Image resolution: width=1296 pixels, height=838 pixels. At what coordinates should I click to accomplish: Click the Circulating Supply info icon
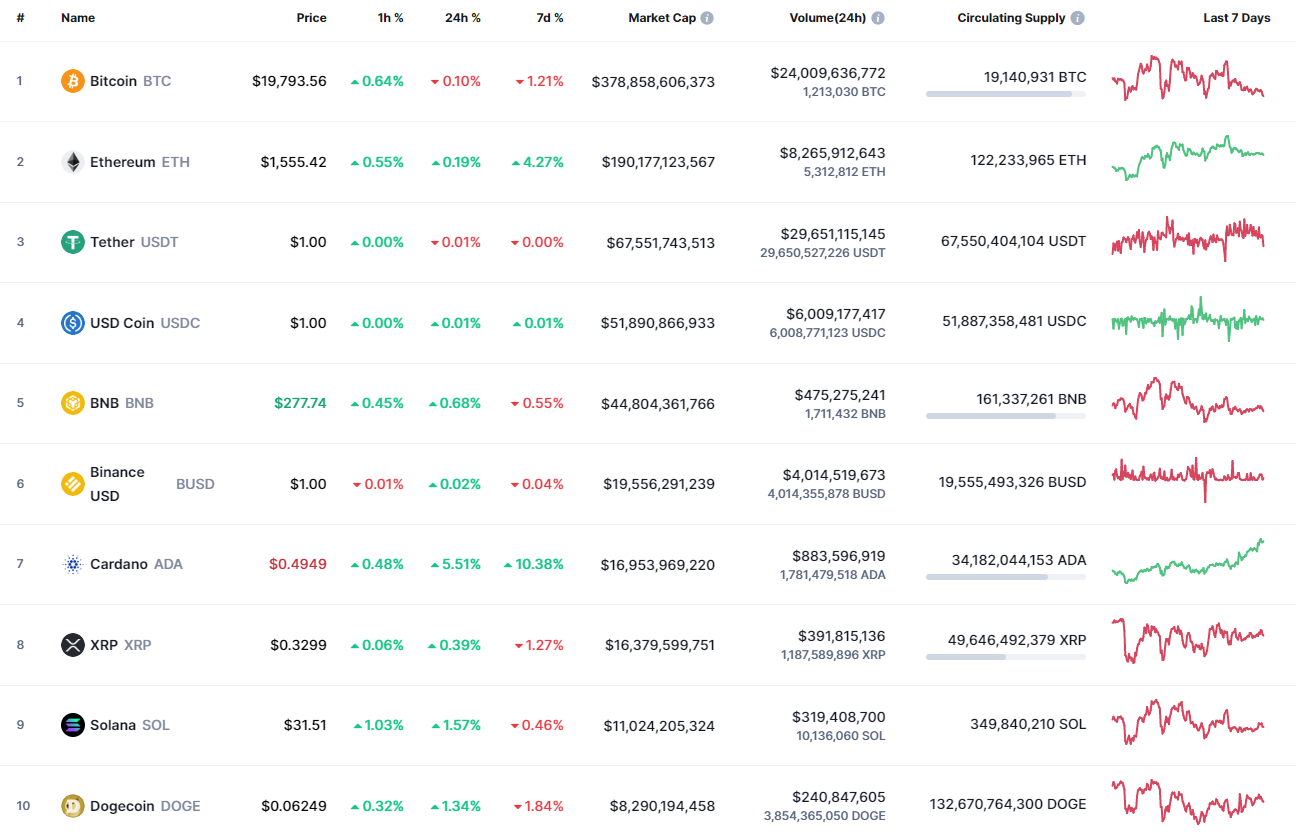coord(1077,17)
